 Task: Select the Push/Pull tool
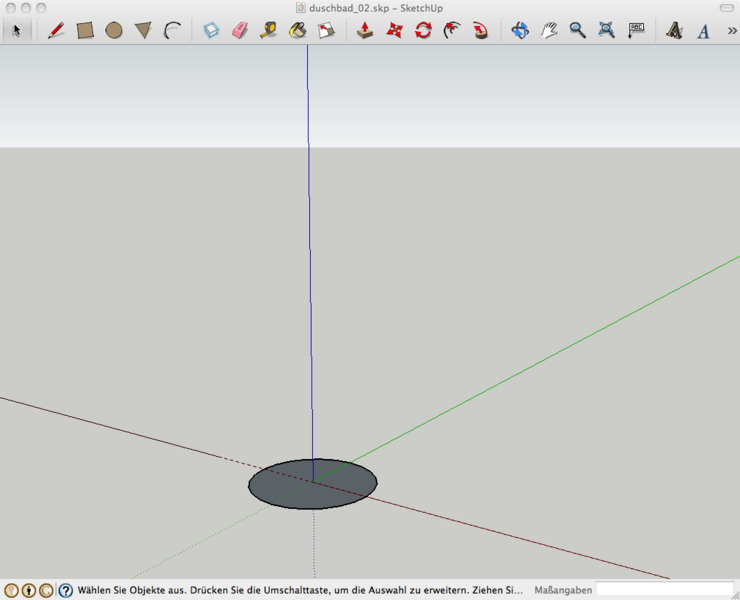366,30
